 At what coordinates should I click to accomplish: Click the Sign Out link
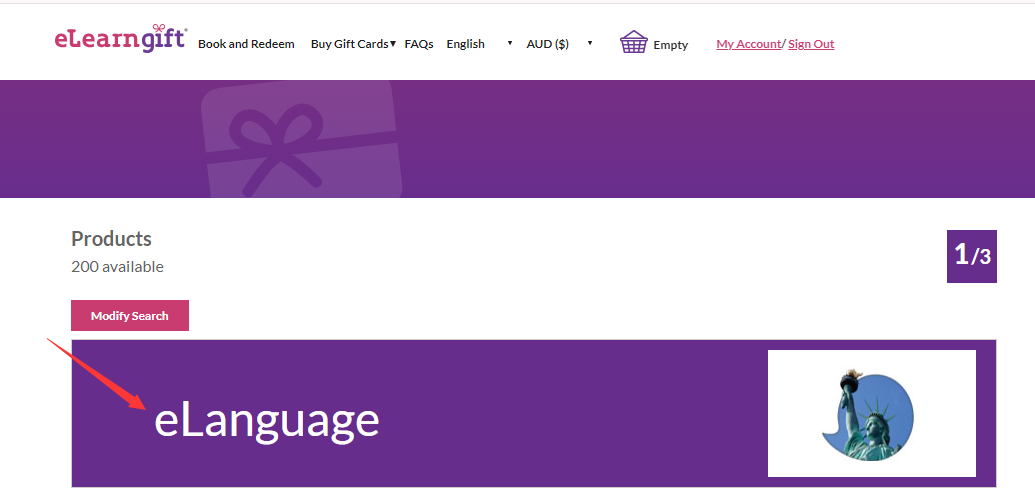pos(811,44)
